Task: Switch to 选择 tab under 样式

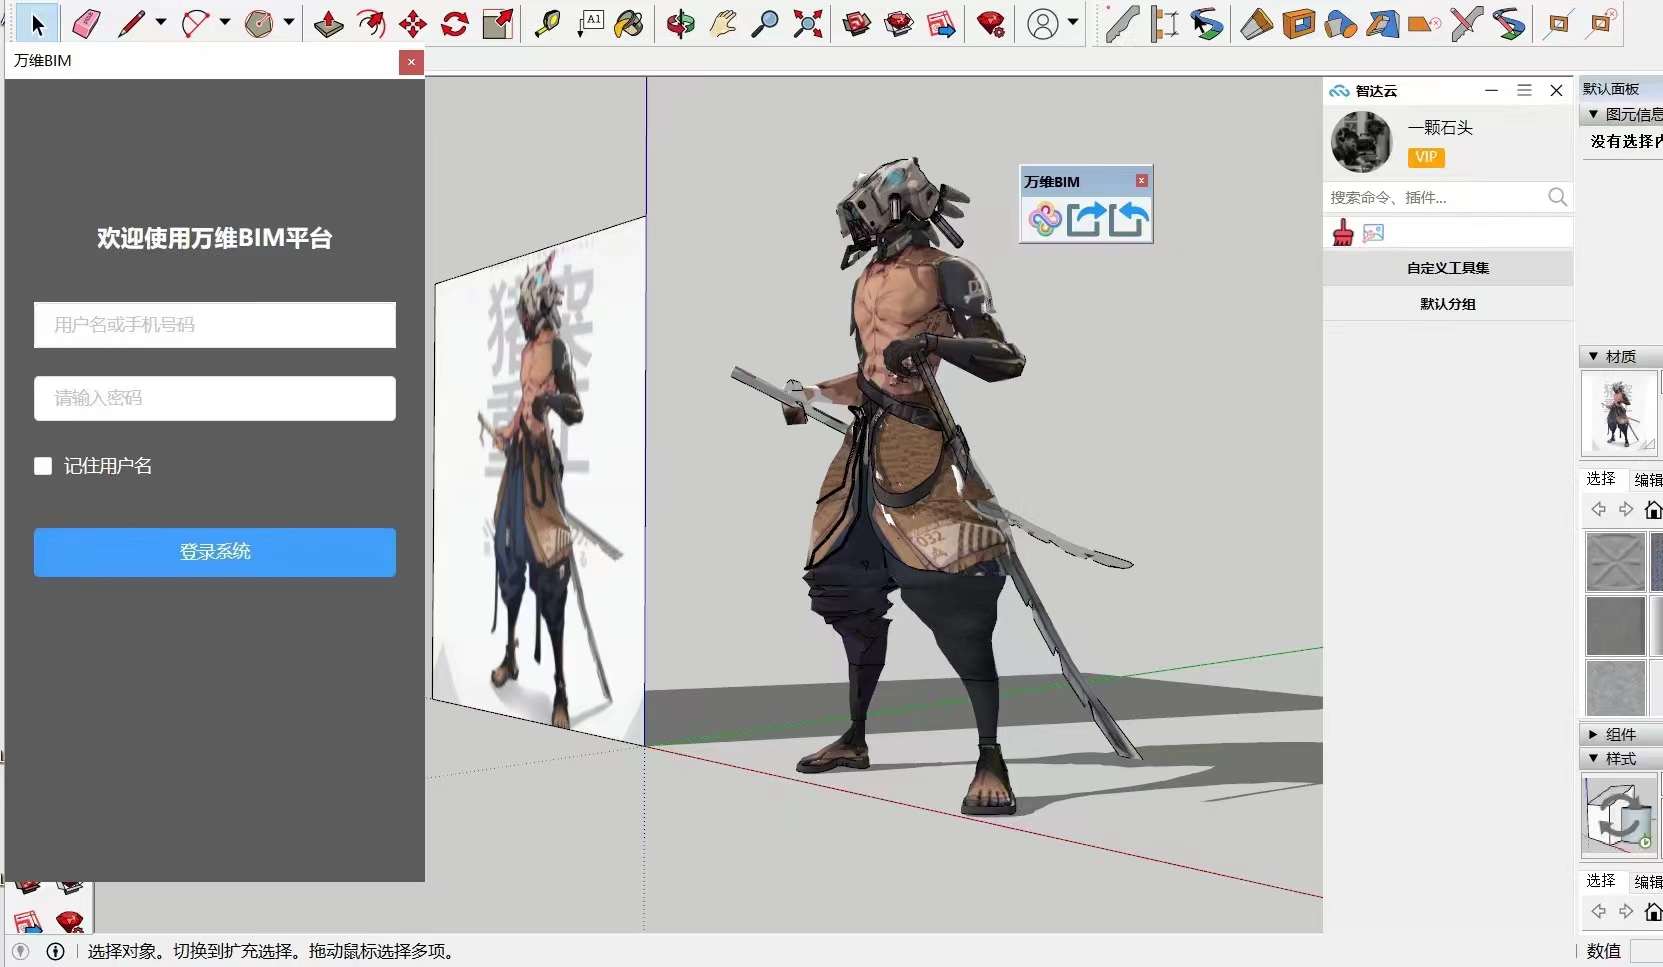Action: coord(1601,881)
